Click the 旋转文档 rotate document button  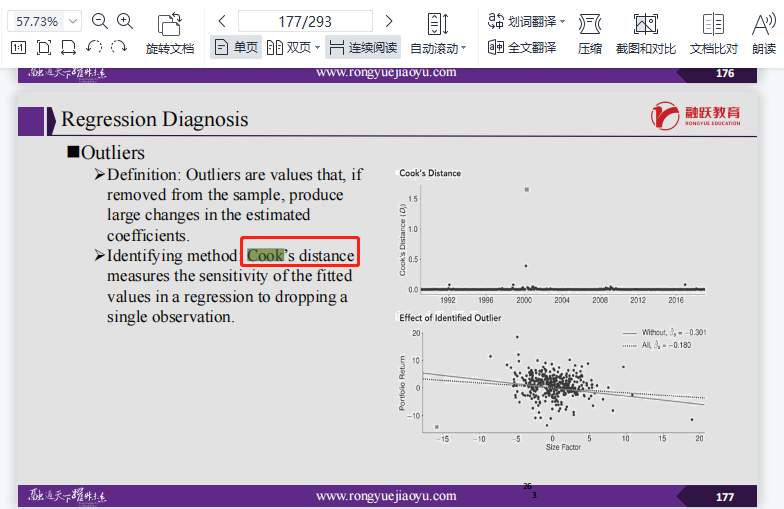[x=170, y=33]
